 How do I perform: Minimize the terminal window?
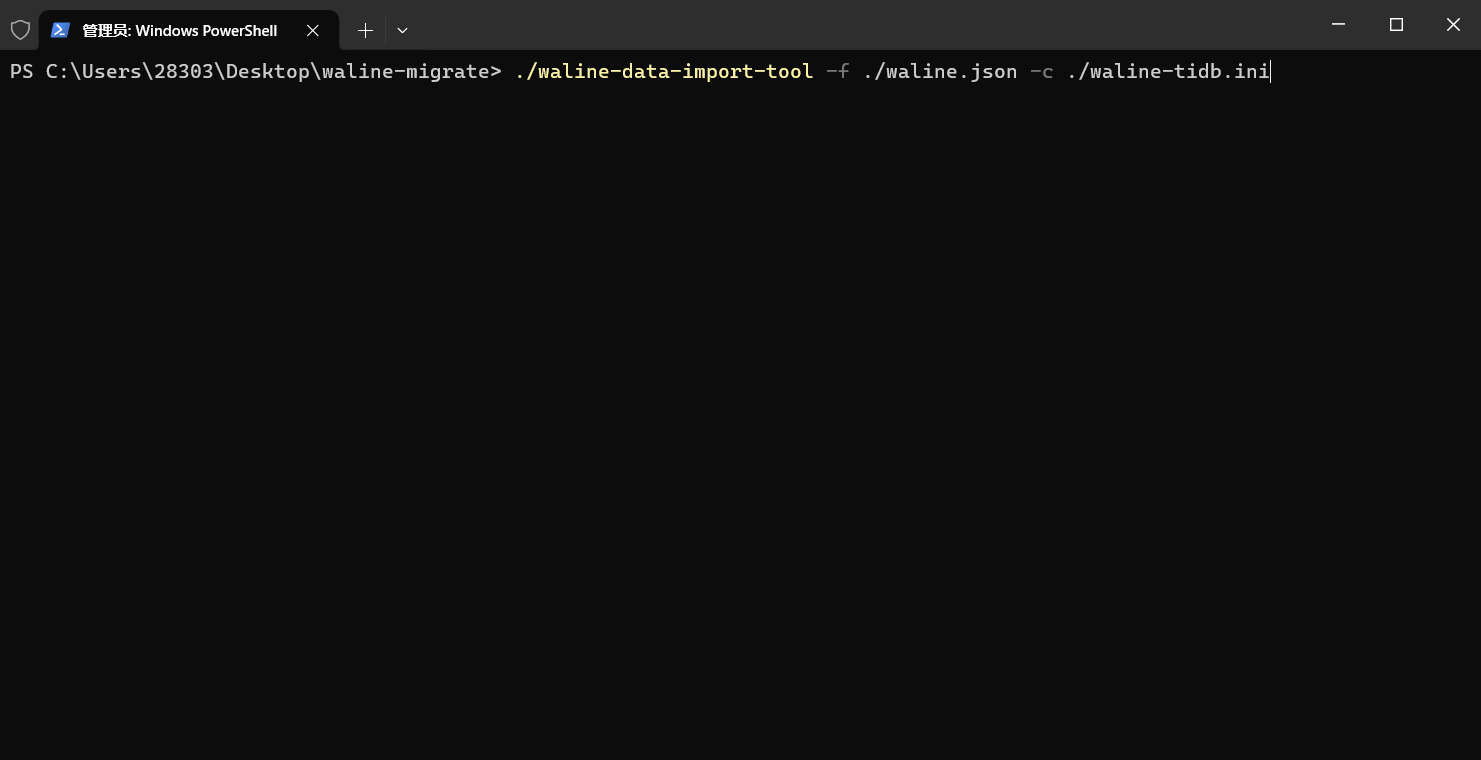click(x=1339, y=24)
